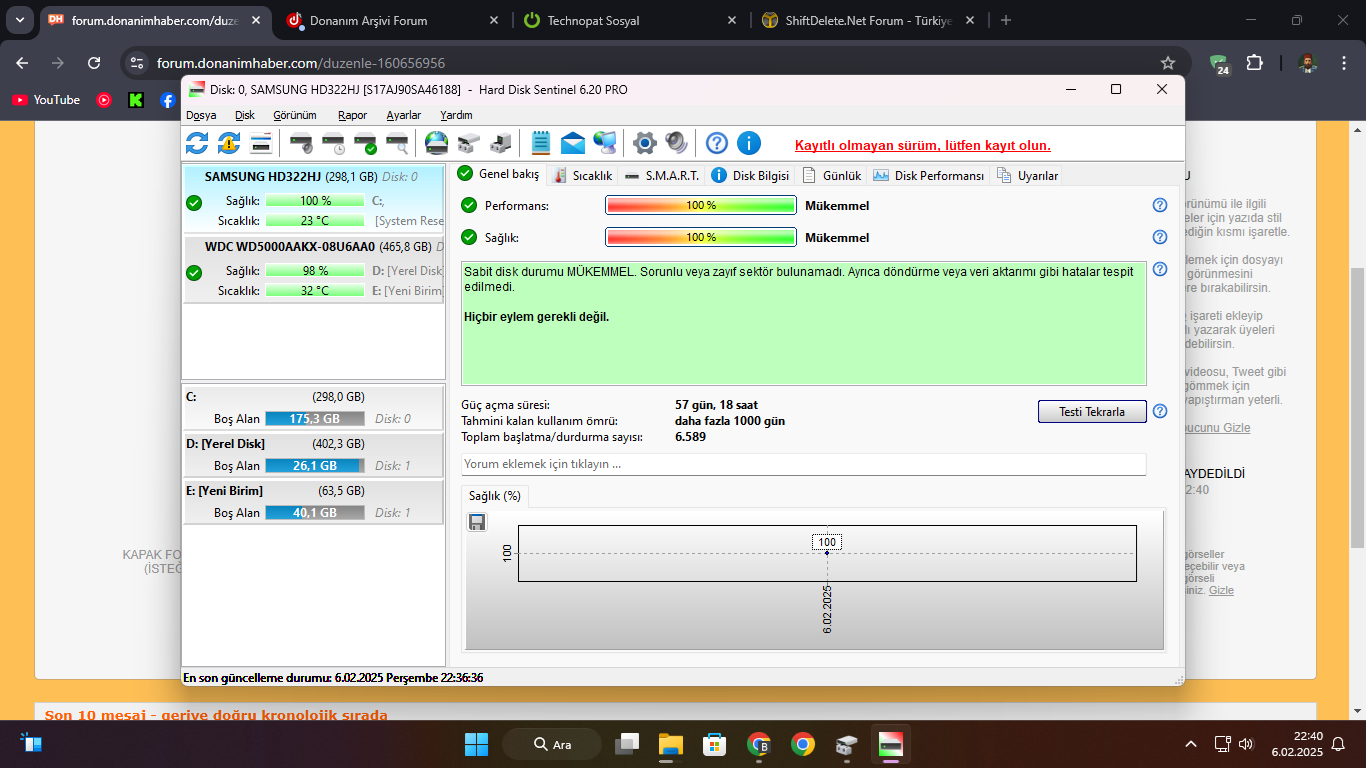
Task: Open the Yardım menu
Action: click(456, 115)
